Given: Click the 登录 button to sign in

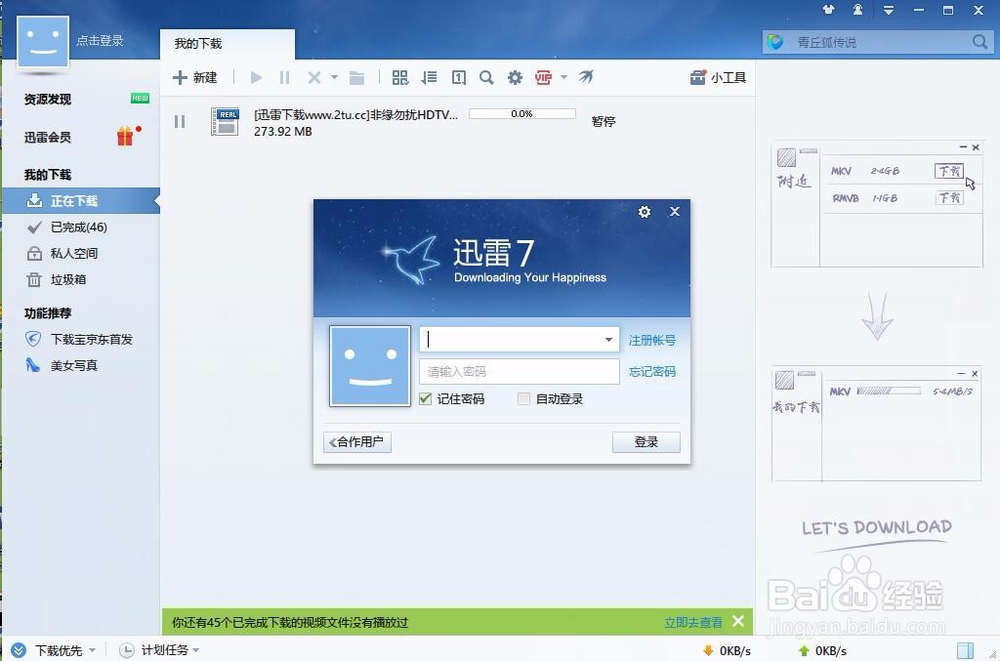Looking at the screenshot, I should coord(646,442).
